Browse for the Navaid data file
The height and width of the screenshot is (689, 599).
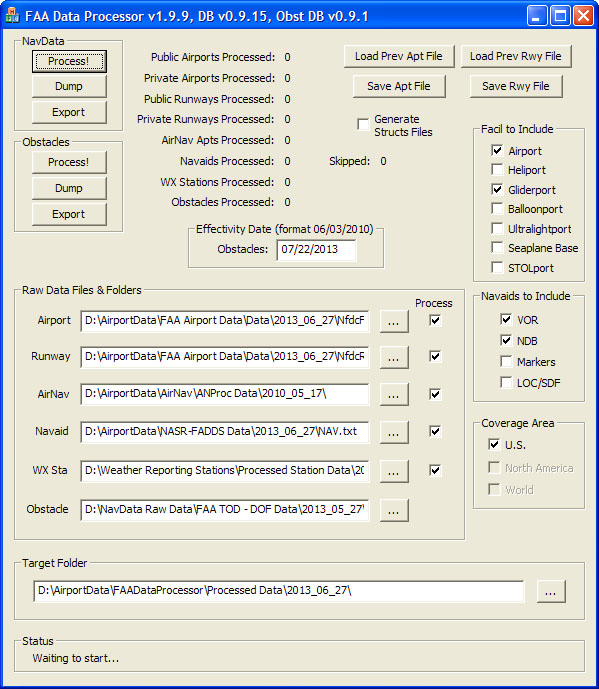[x=394, y=432]
